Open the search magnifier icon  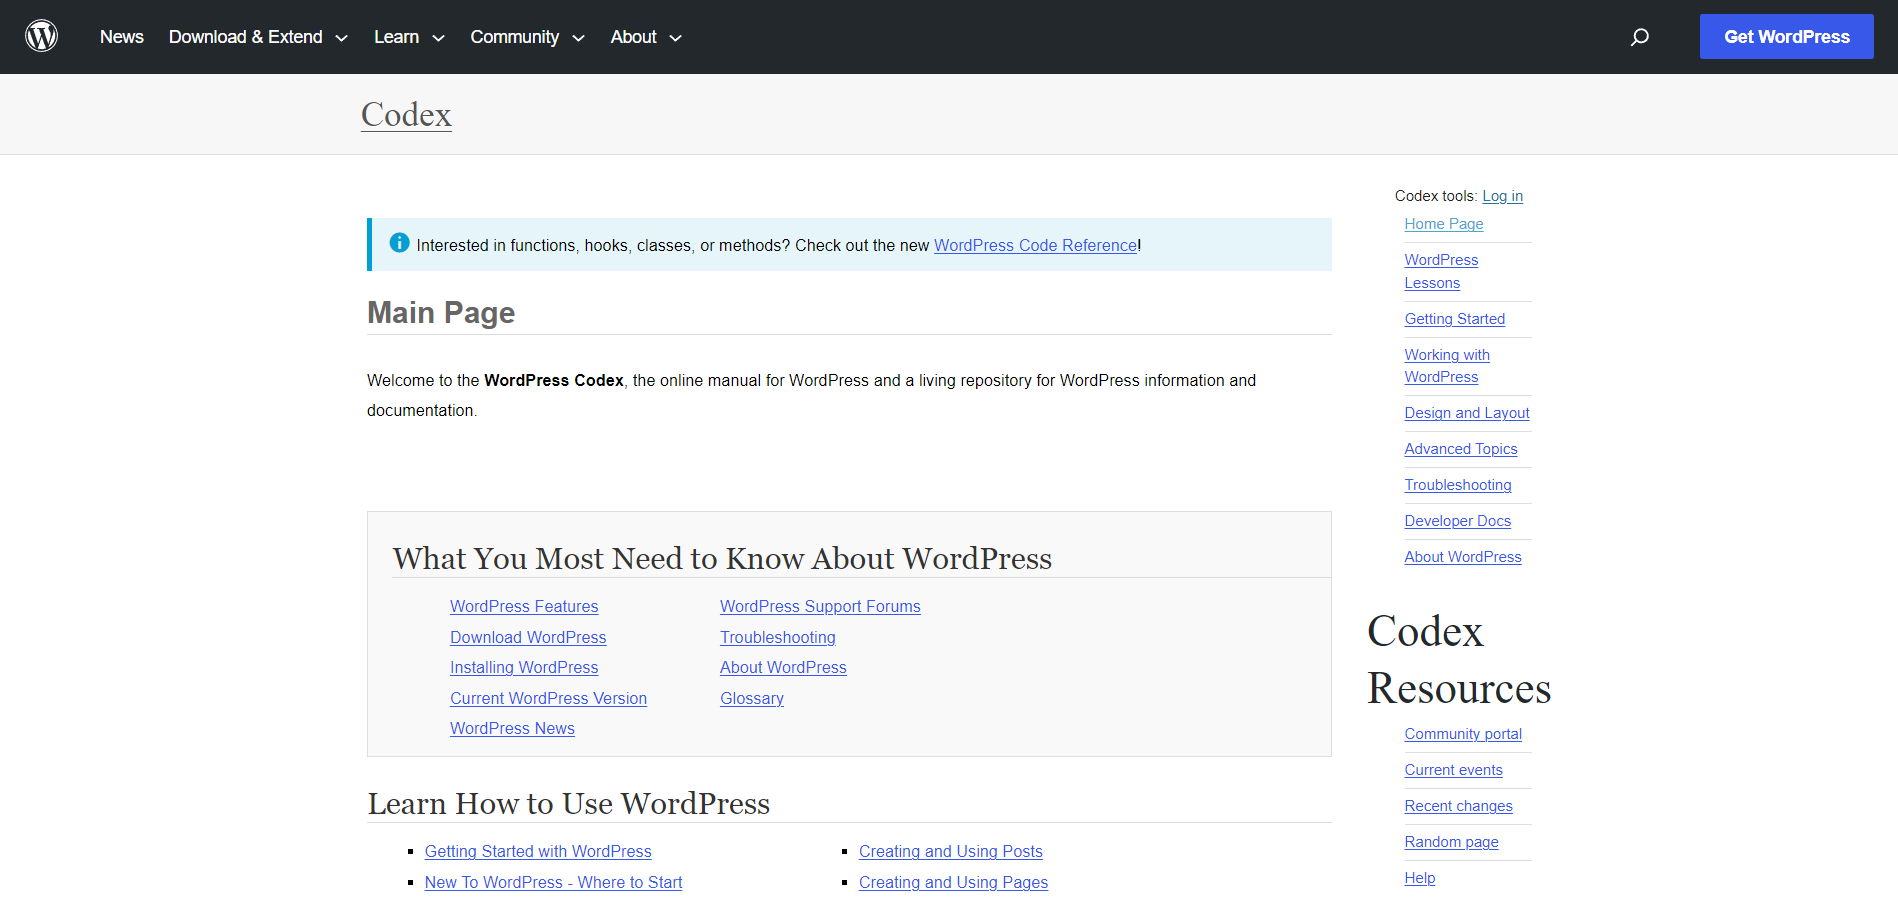(1639, 37)
